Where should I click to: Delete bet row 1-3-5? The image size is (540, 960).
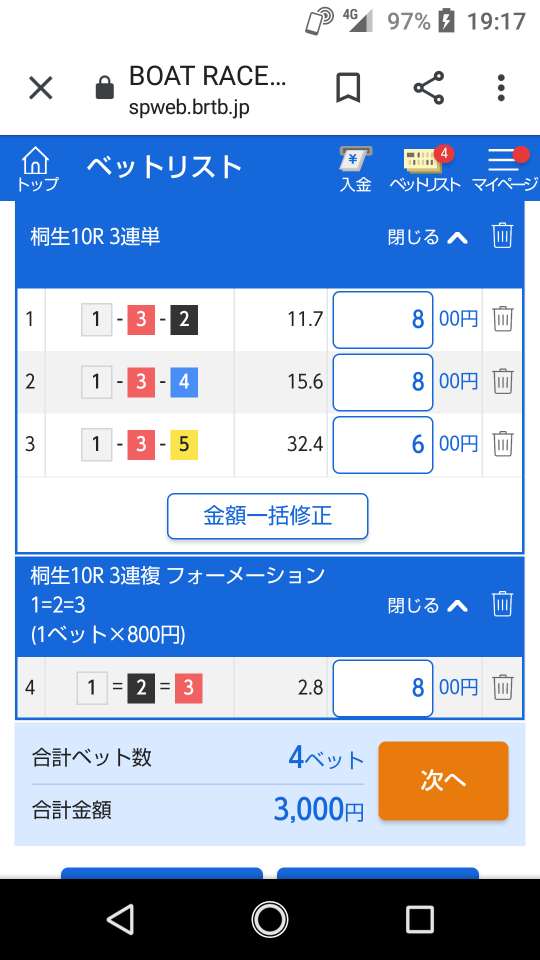(x=503, y=443)
